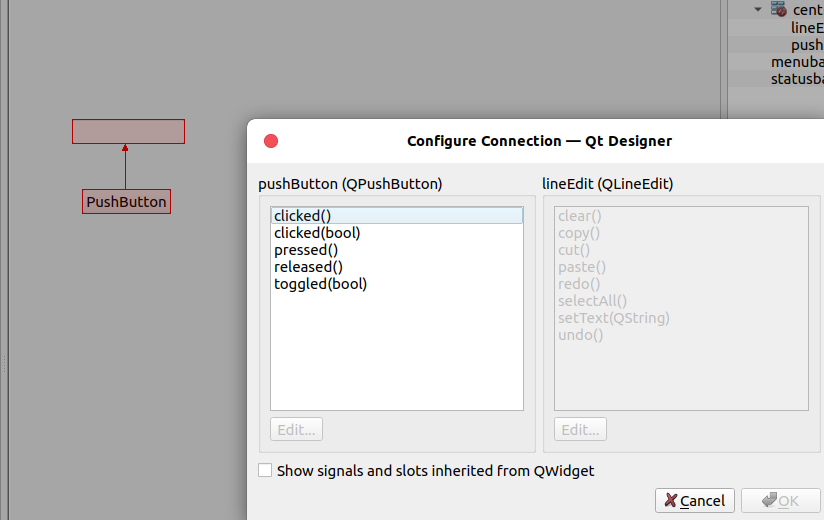
Task: Pick the toggled(bool) signal
Action: pyautogui.click(x=320, y=284)
